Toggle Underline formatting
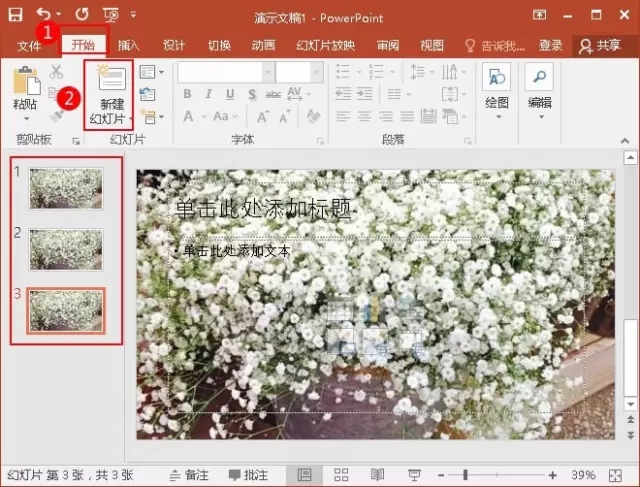Image resolution: width=640 pixels, height=487 pixels. click(x=230, y=94)
